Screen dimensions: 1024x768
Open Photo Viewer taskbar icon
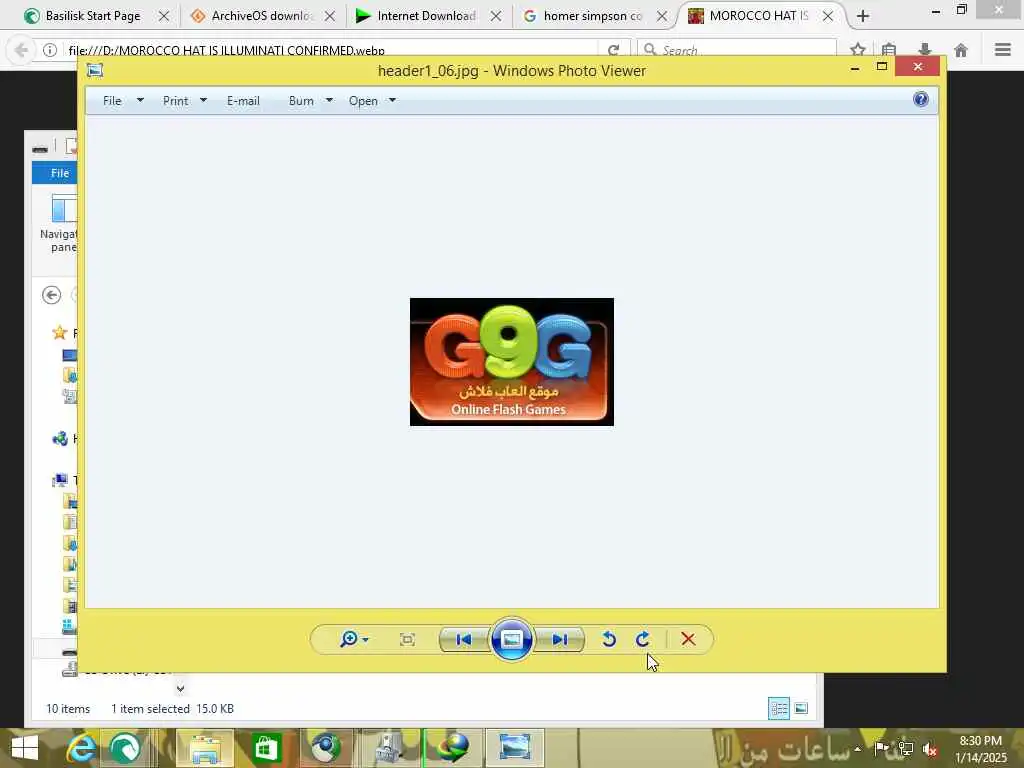click(x=514, y=748)
